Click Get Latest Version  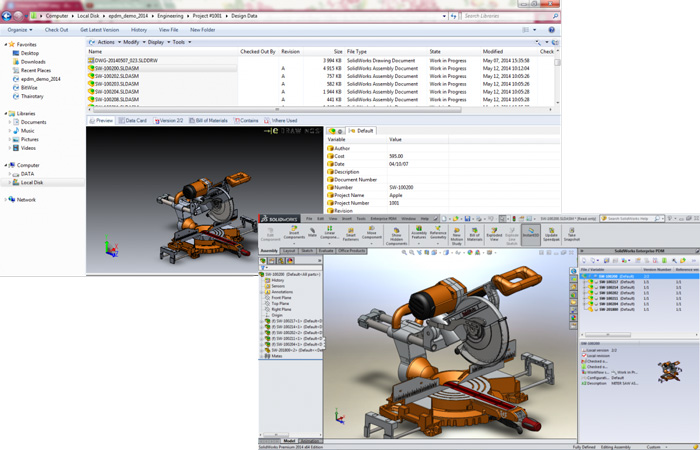click(99, 30)
